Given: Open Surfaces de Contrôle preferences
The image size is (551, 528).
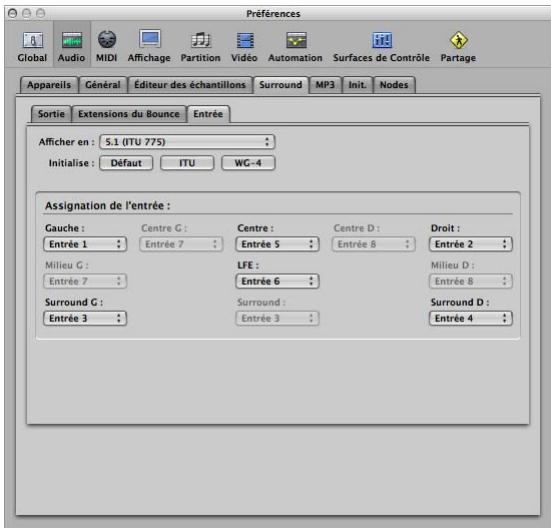Looking at the screenshot, I should tap(381, 46).
